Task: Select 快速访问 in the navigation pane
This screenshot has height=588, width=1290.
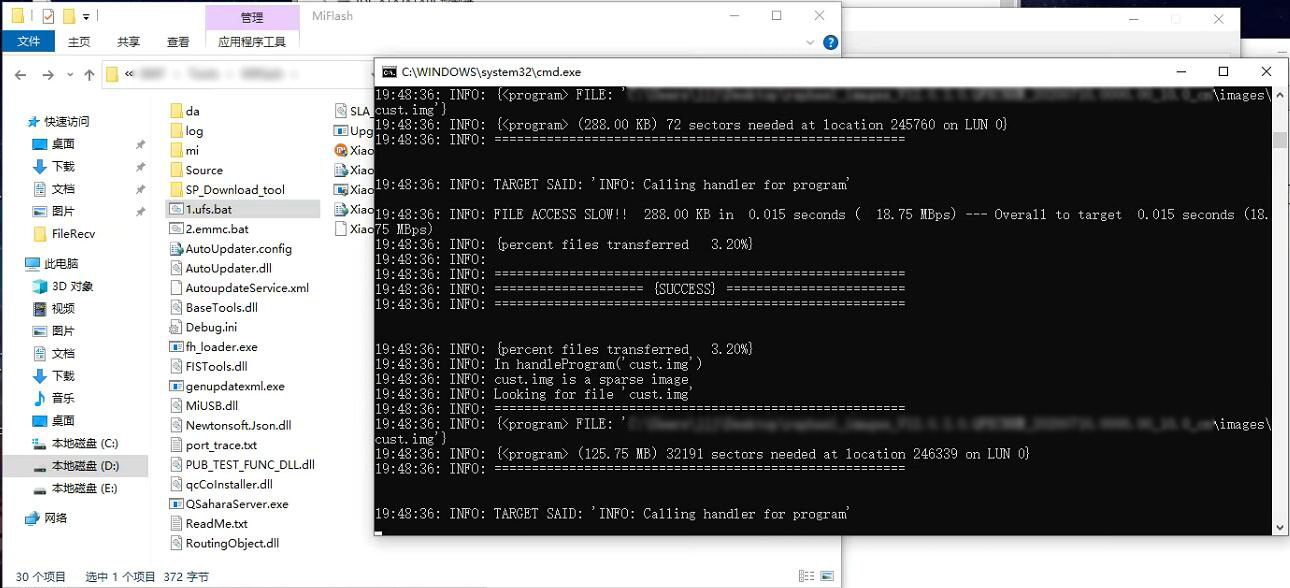Action: click(67, 121)
